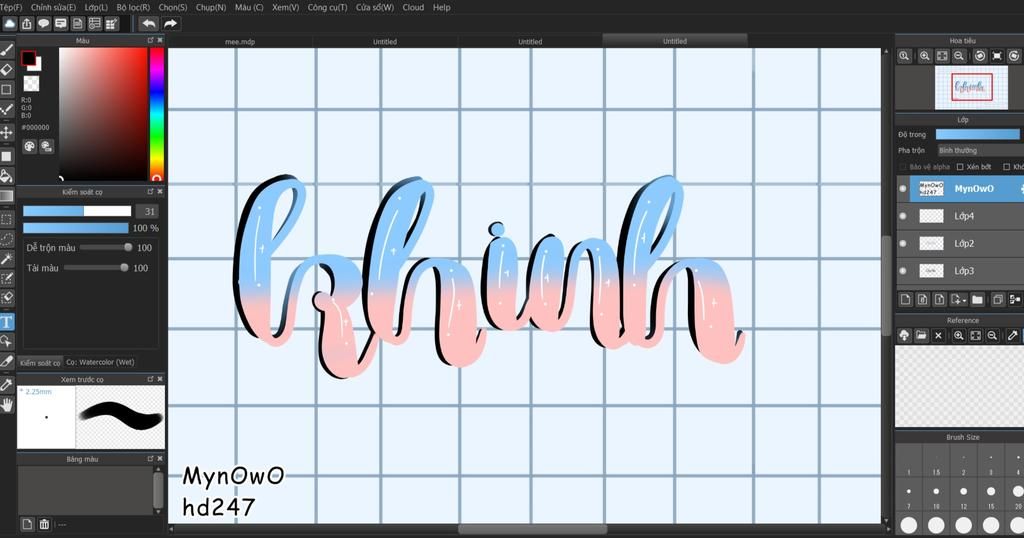Click the foreground color swatch
The height and width of the screenshot is (538, 1024).
pyautogui.click(x=28, y=59)
